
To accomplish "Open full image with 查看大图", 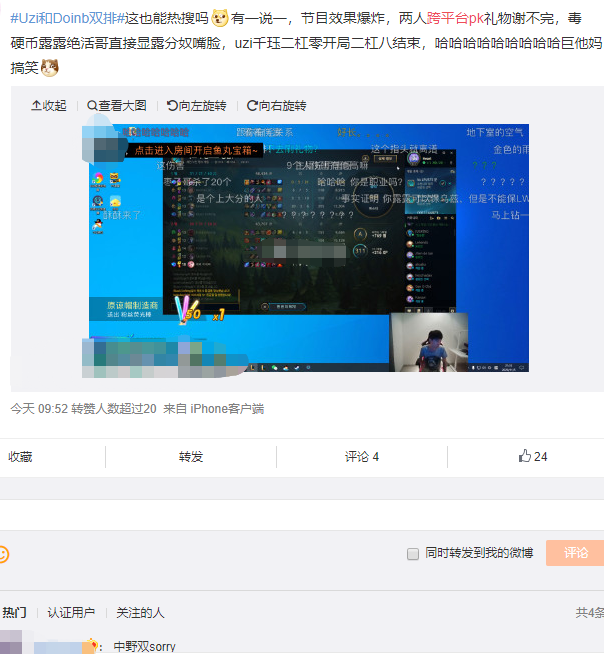I will coord(117,106).
